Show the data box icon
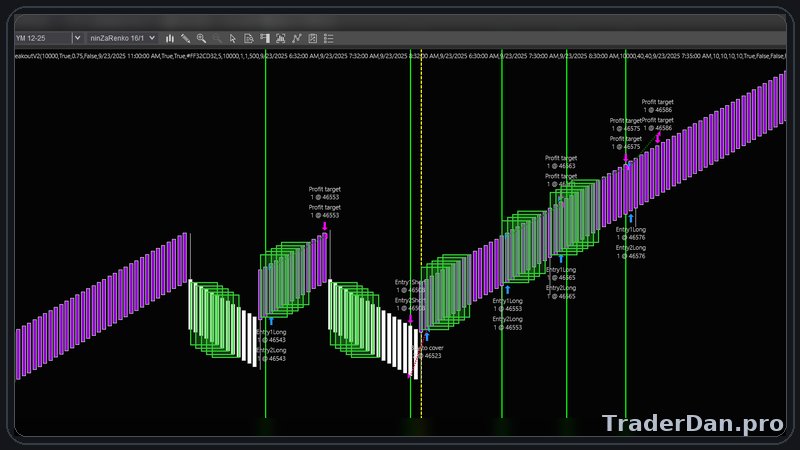The height and width of the screenshot is (450, 800). [248, 38]
